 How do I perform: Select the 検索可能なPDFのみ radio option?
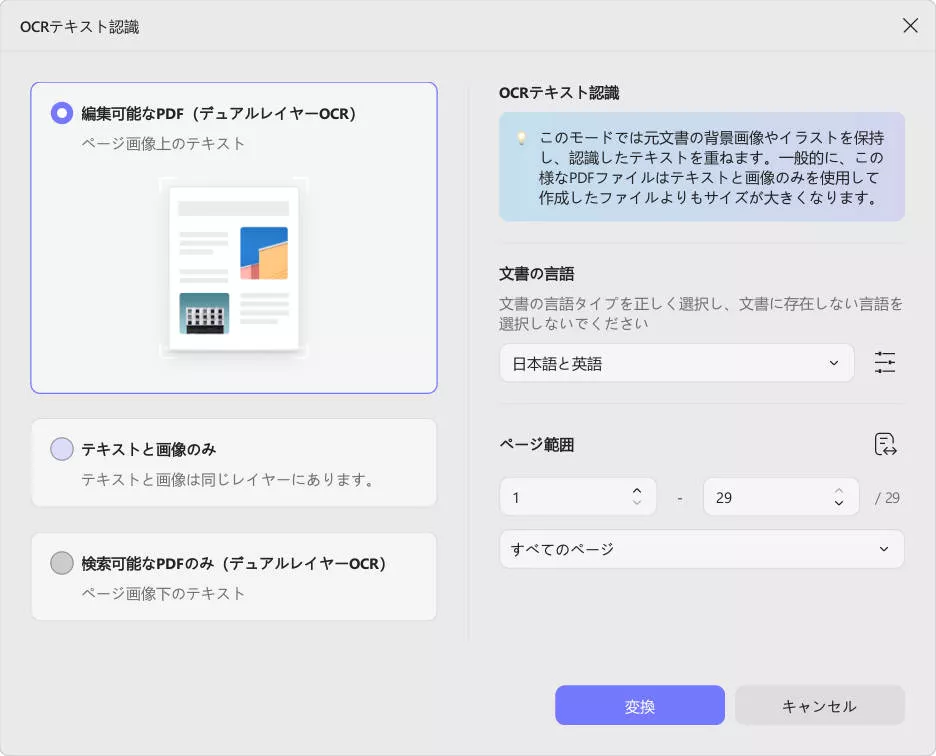tap(62, 563)
